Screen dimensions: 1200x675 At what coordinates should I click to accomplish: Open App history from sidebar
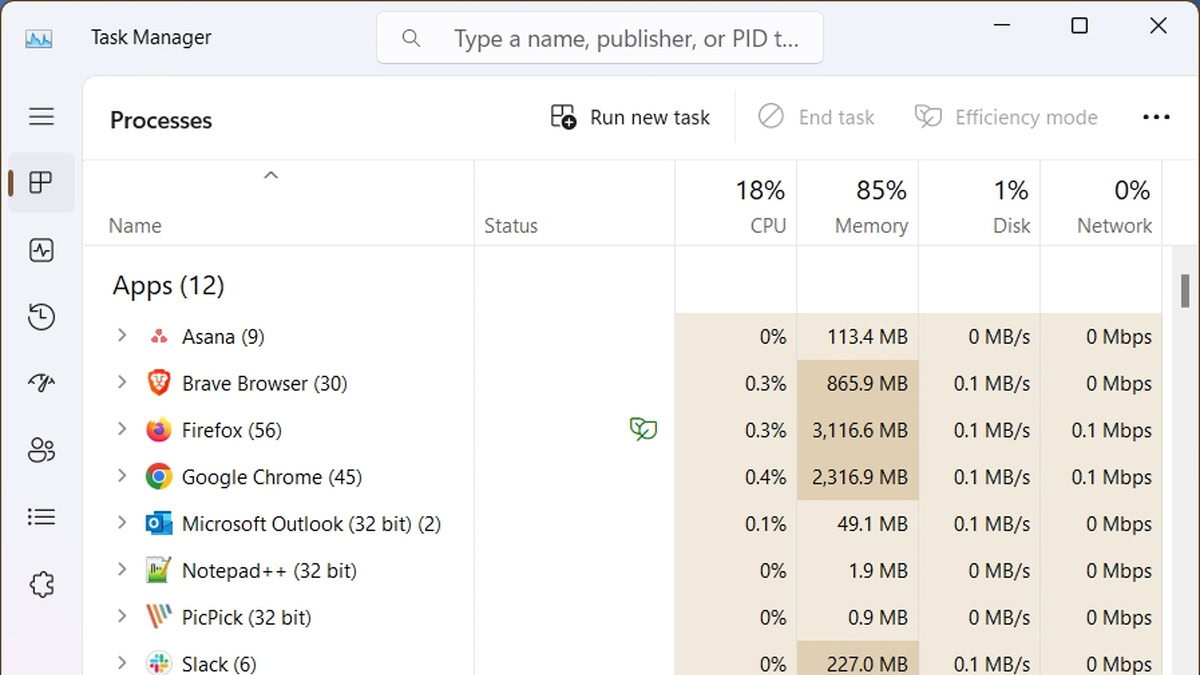(41, 318)
